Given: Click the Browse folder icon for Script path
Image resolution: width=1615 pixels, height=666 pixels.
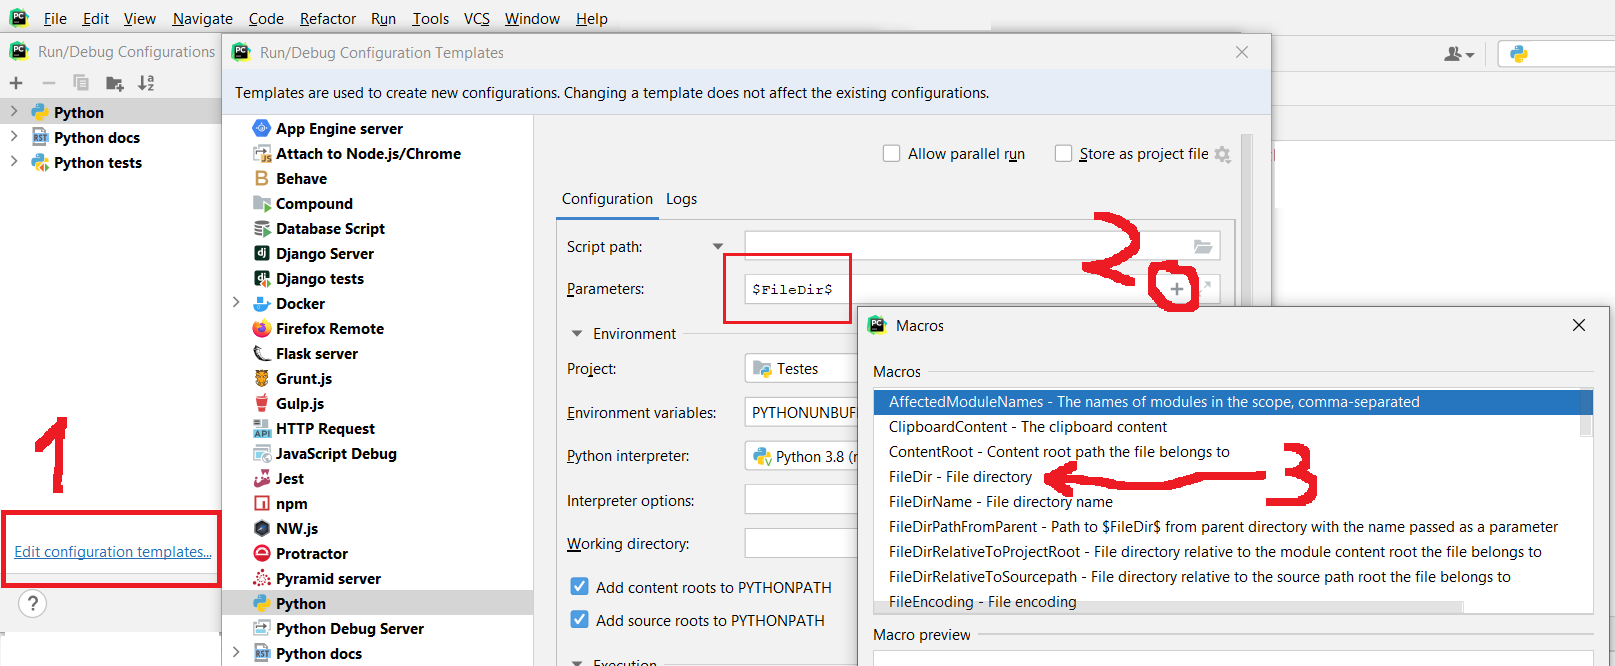Looking at the screenshot, I should tap(1203, 246).
